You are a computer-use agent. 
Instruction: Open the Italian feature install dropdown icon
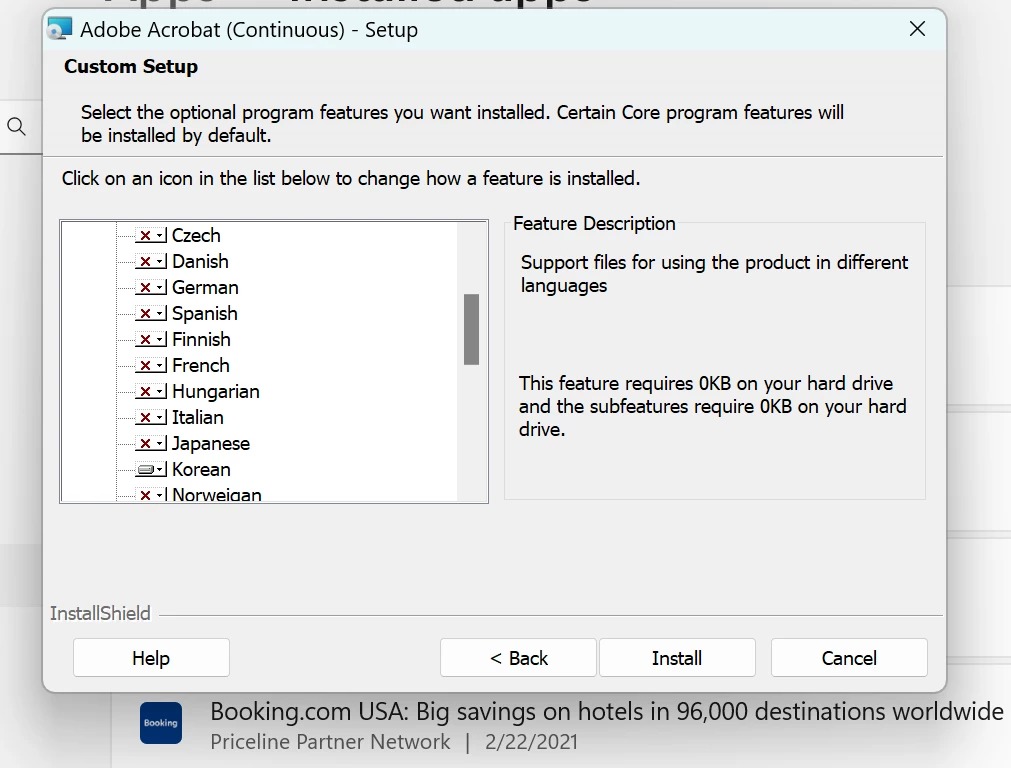(x=151, y=417)
